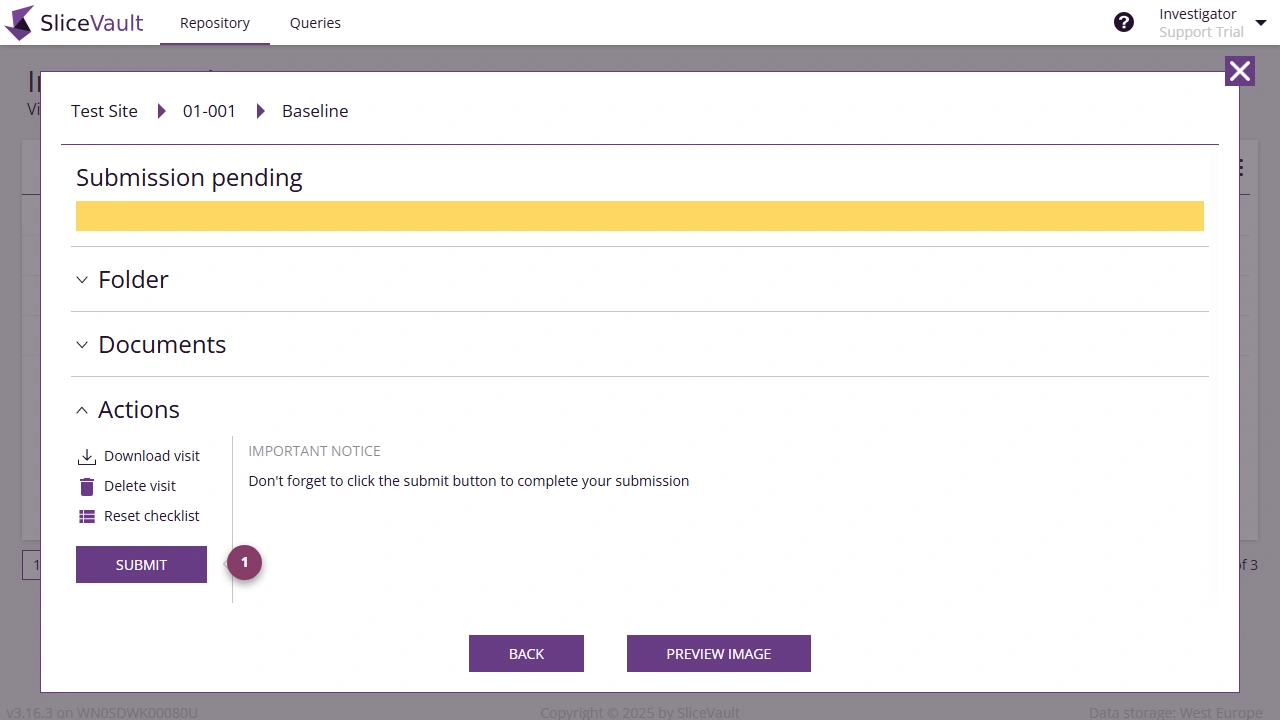
Task: Click the Download visit icon
Action: coord(88,456)
